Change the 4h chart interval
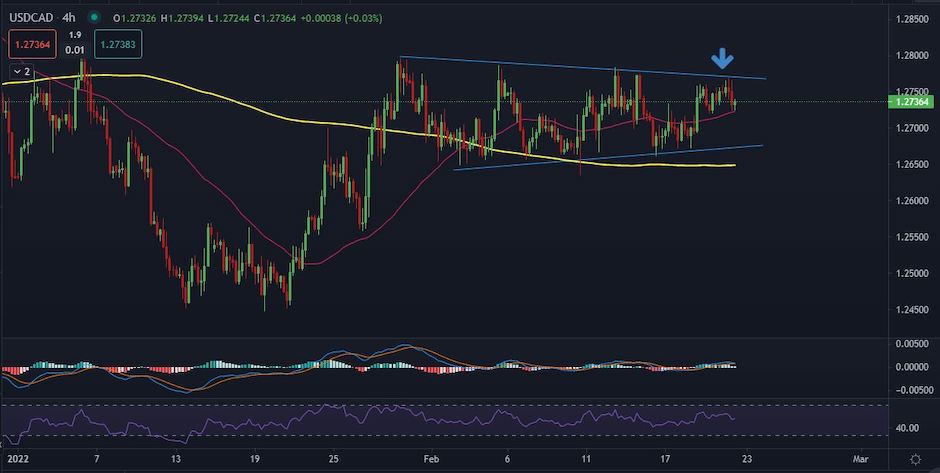The width and height of the screenshot is (940, 473). [x=69, y=18]
